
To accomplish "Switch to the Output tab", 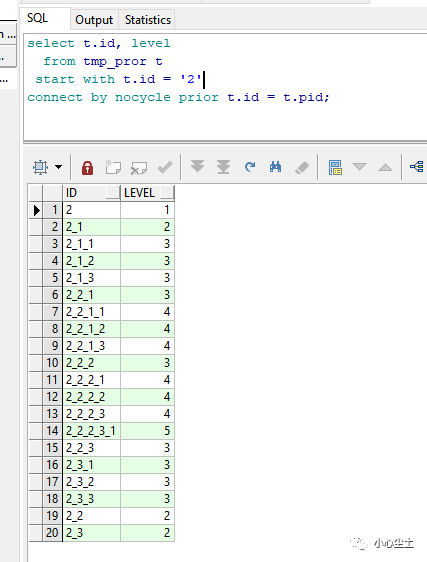I will point(94,20).
